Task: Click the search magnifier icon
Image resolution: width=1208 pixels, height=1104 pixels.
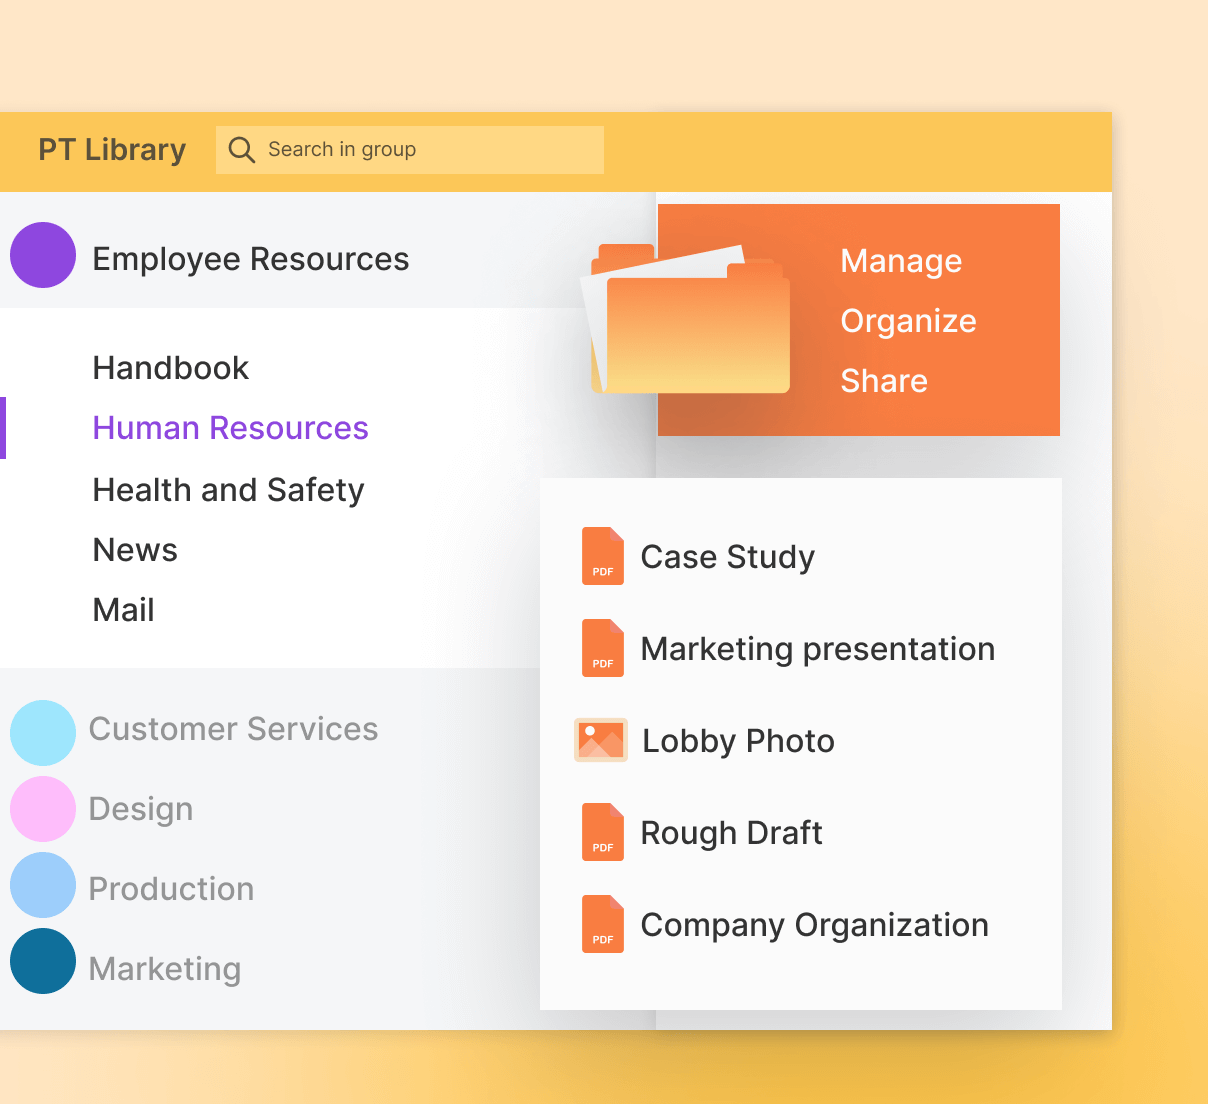Action: [x=242, y=149]
